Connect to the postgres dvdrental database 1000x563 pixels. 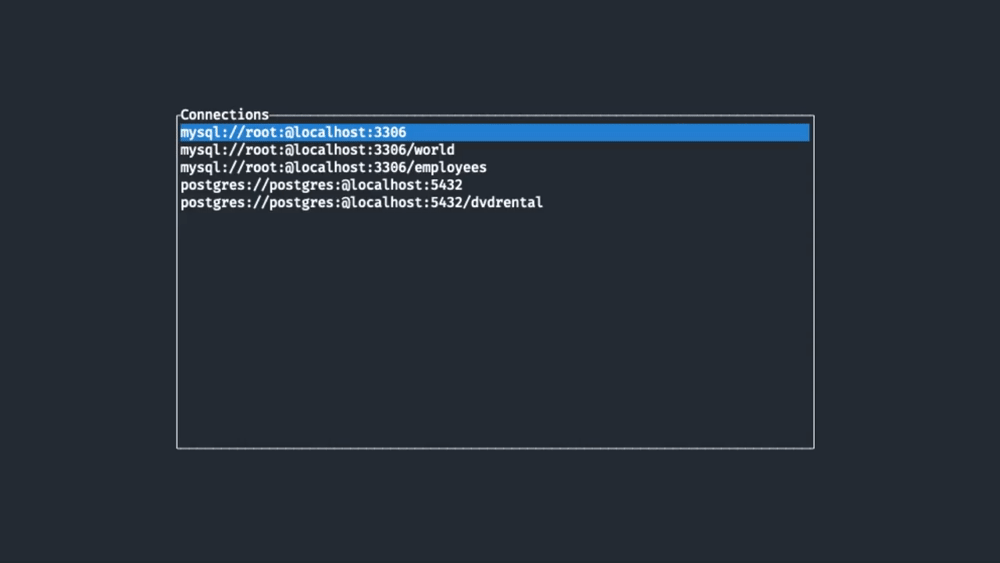[361, 203]
